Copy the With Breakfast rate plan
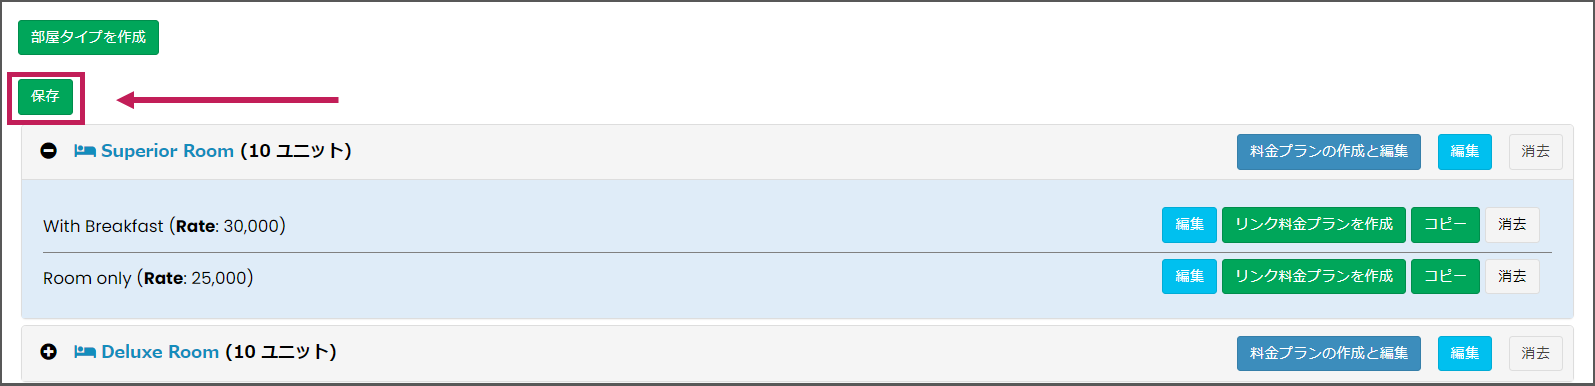1595x386 pixels. pos(1445,225)
